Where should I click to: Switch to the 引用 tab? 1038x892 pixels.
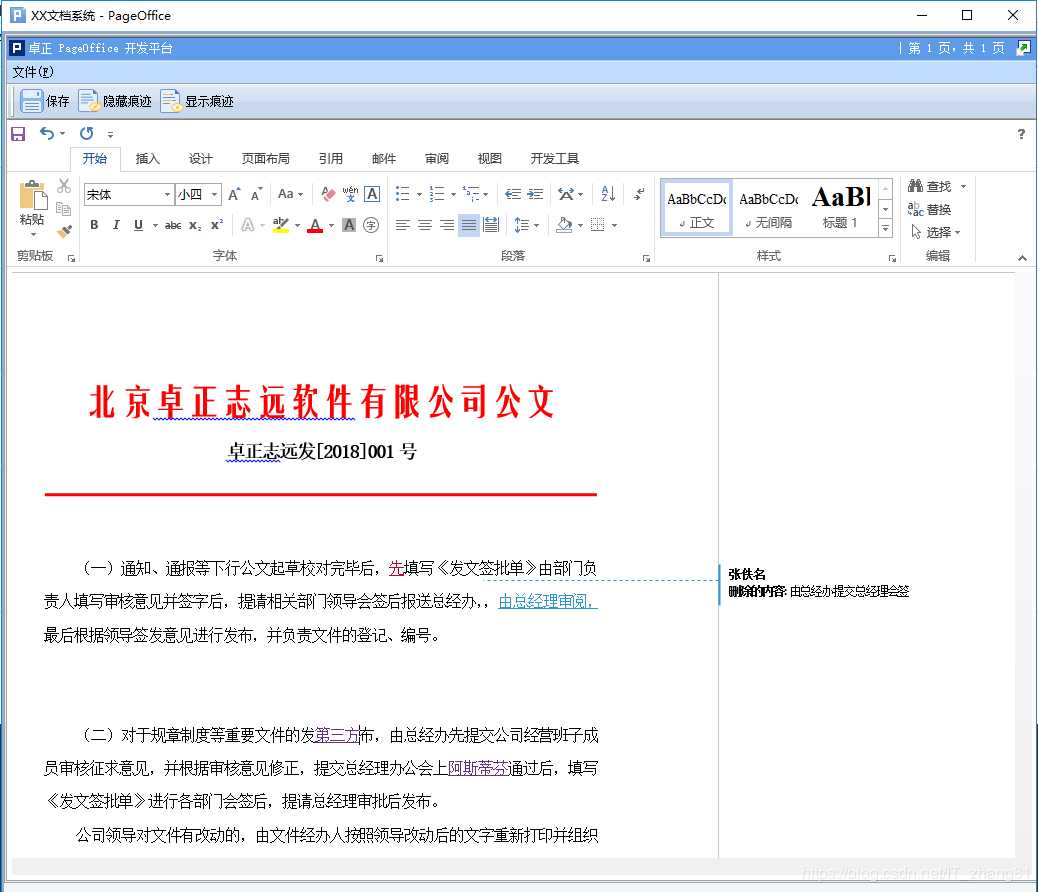[x=330, y=158]
